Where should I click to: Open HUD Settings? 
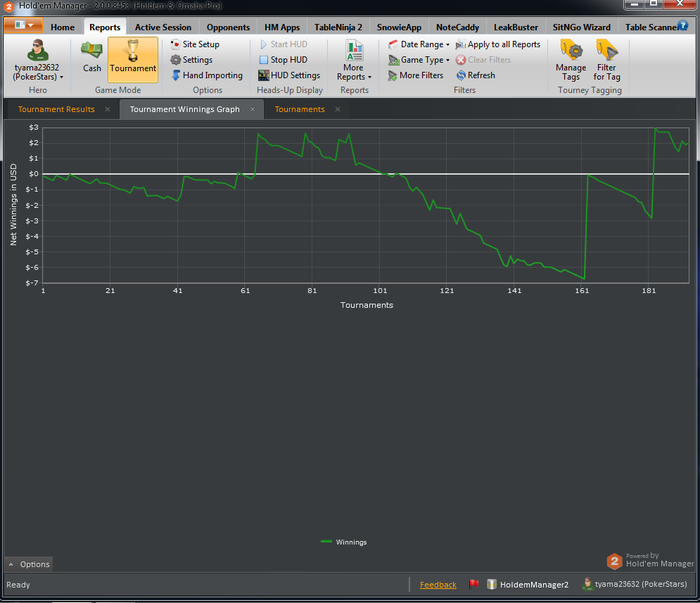pos(289,75)
